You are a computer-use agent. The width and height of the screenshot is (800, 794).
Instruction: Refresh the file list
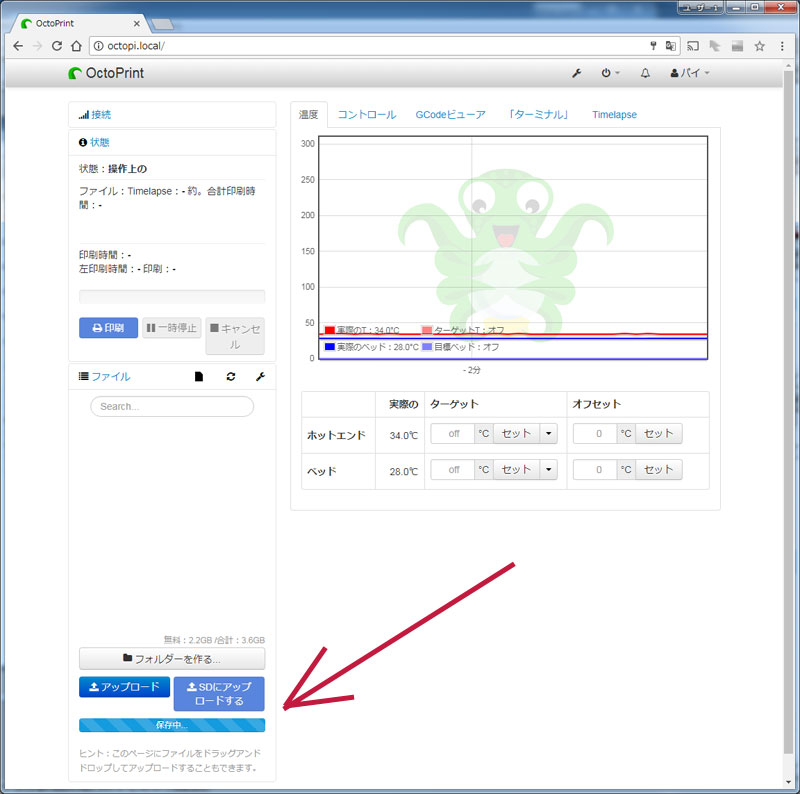coord(231,377)
